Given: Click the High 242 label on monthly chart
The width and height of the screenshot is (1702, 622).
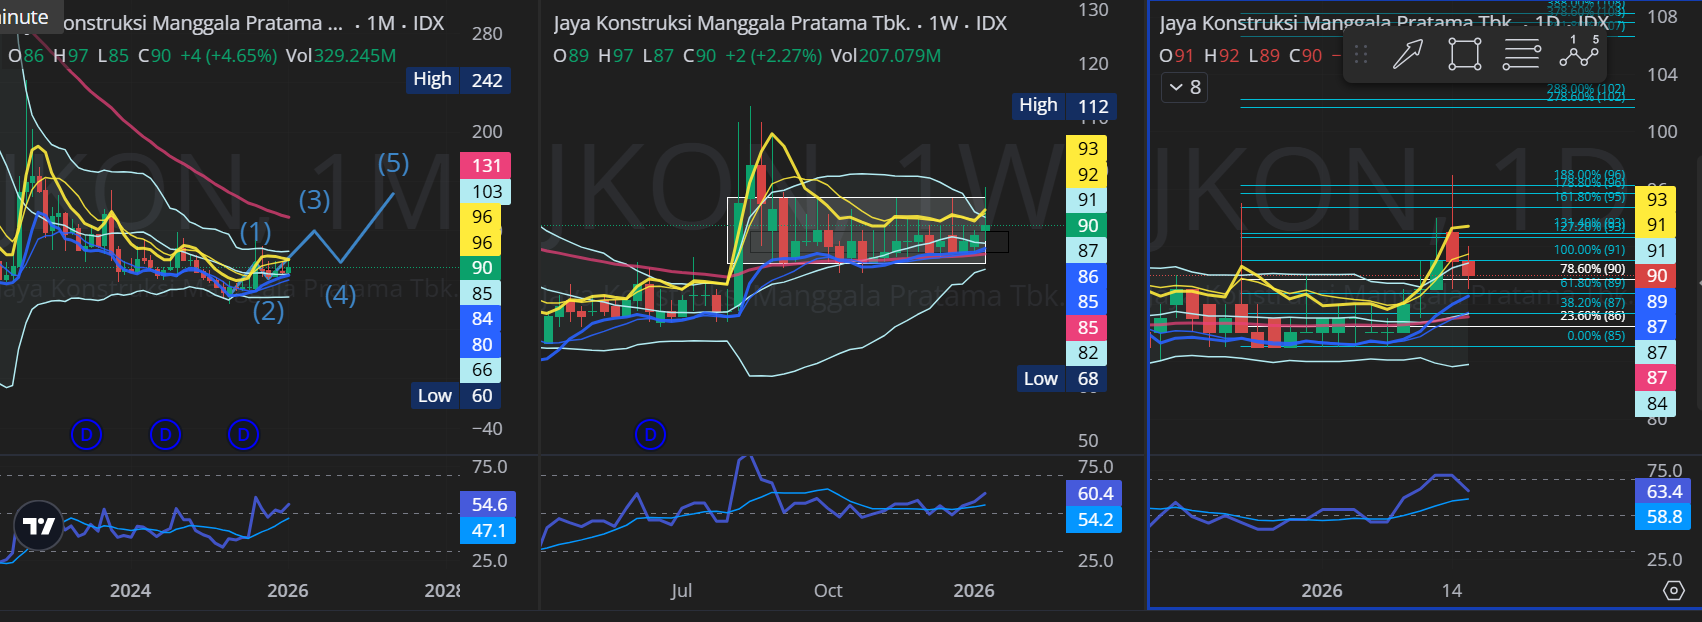Looking at the screenshot, I should click(x=458, y=80).
